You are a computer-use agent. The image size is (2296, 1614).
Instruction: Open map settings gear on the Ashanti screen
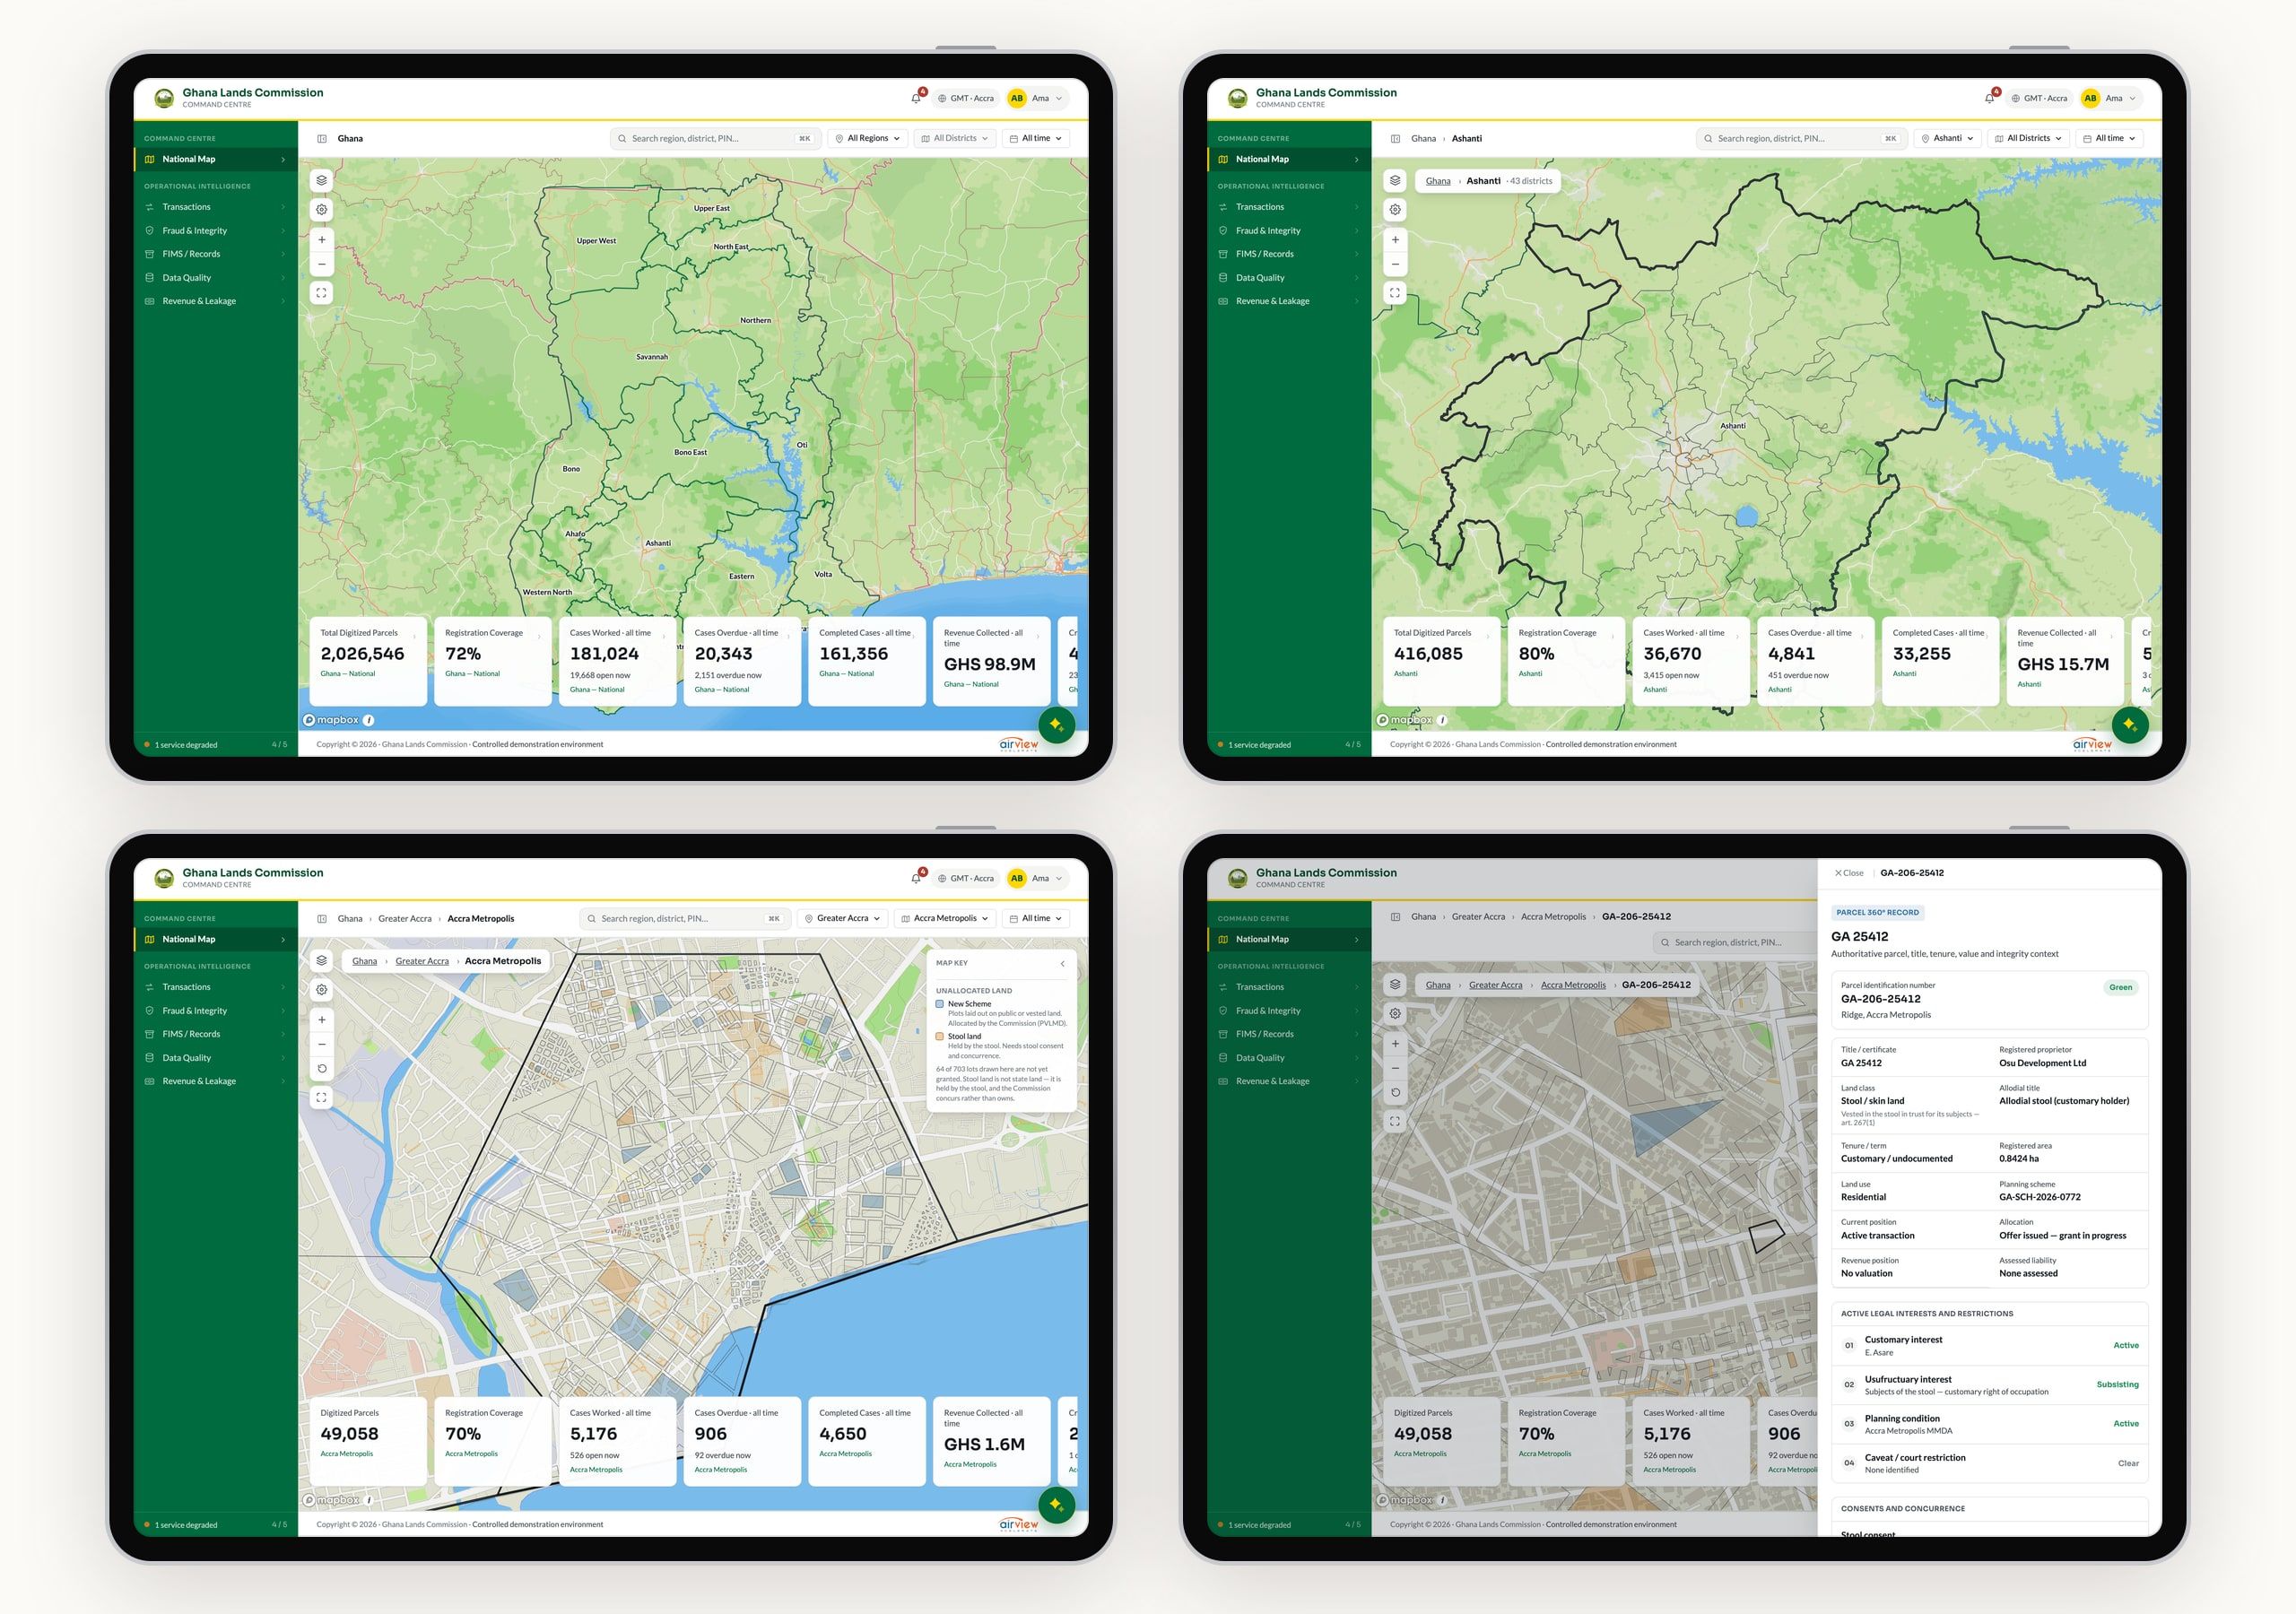1395,210
